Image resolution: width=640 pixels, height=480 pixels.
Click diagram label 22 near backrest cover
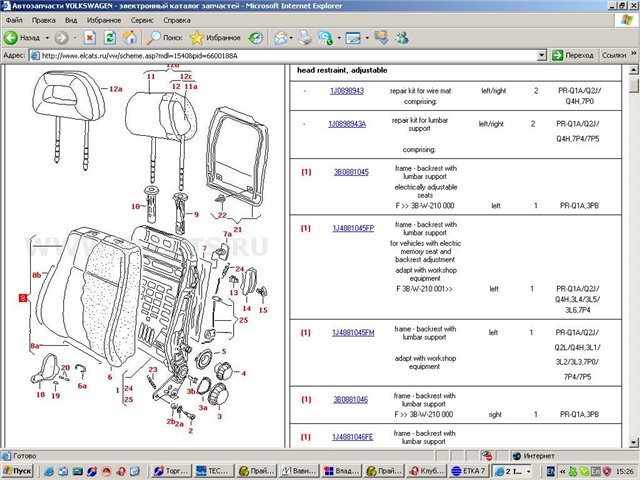tap(222, 215)
